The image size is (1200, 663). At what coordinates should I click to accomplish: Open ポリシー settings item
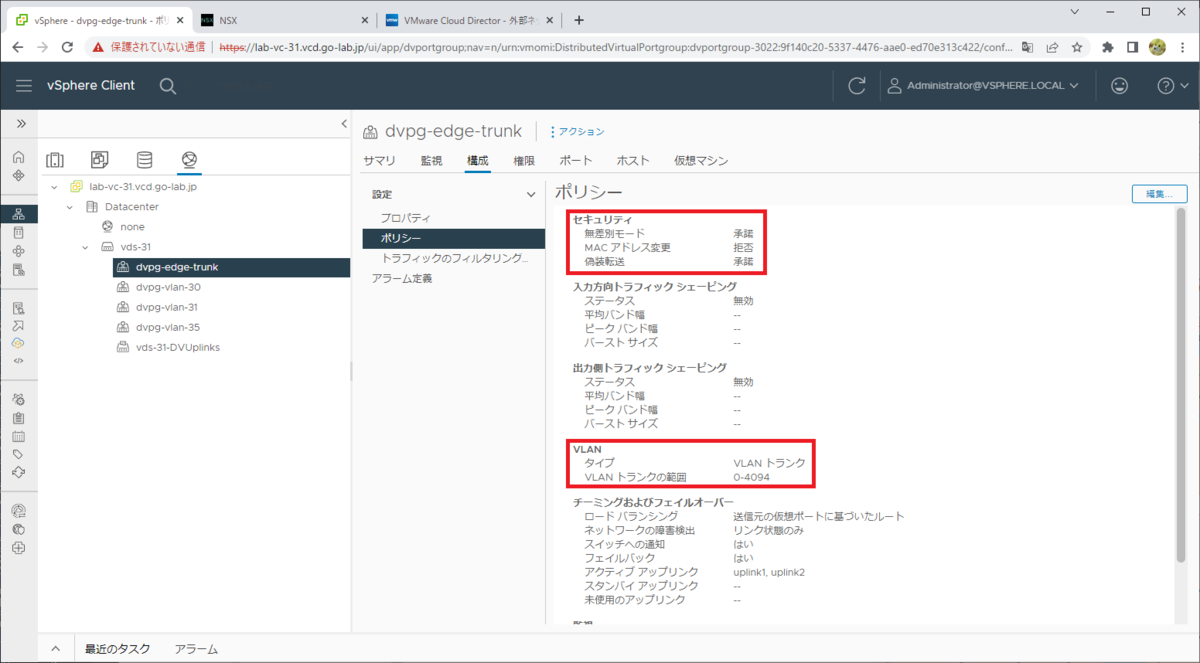(x=454, y=238)
